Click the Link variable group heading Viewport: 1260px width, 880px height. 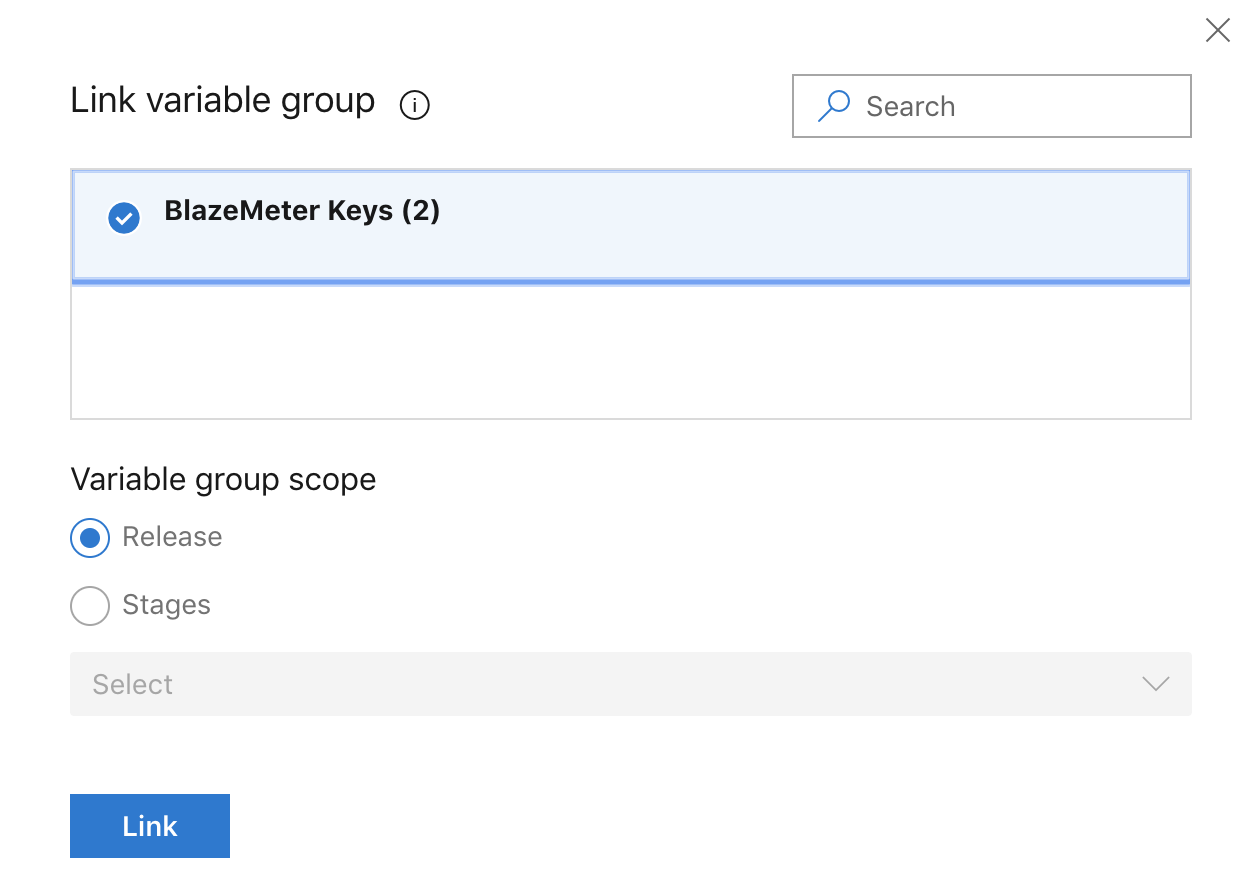point(222,101)
